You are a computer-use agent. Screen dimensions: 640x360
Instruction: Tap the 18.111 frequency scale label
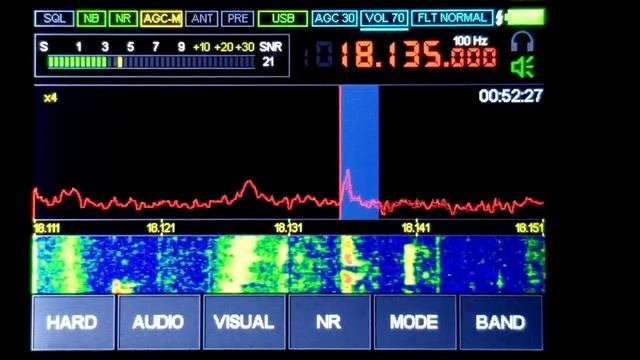(47, 228)
